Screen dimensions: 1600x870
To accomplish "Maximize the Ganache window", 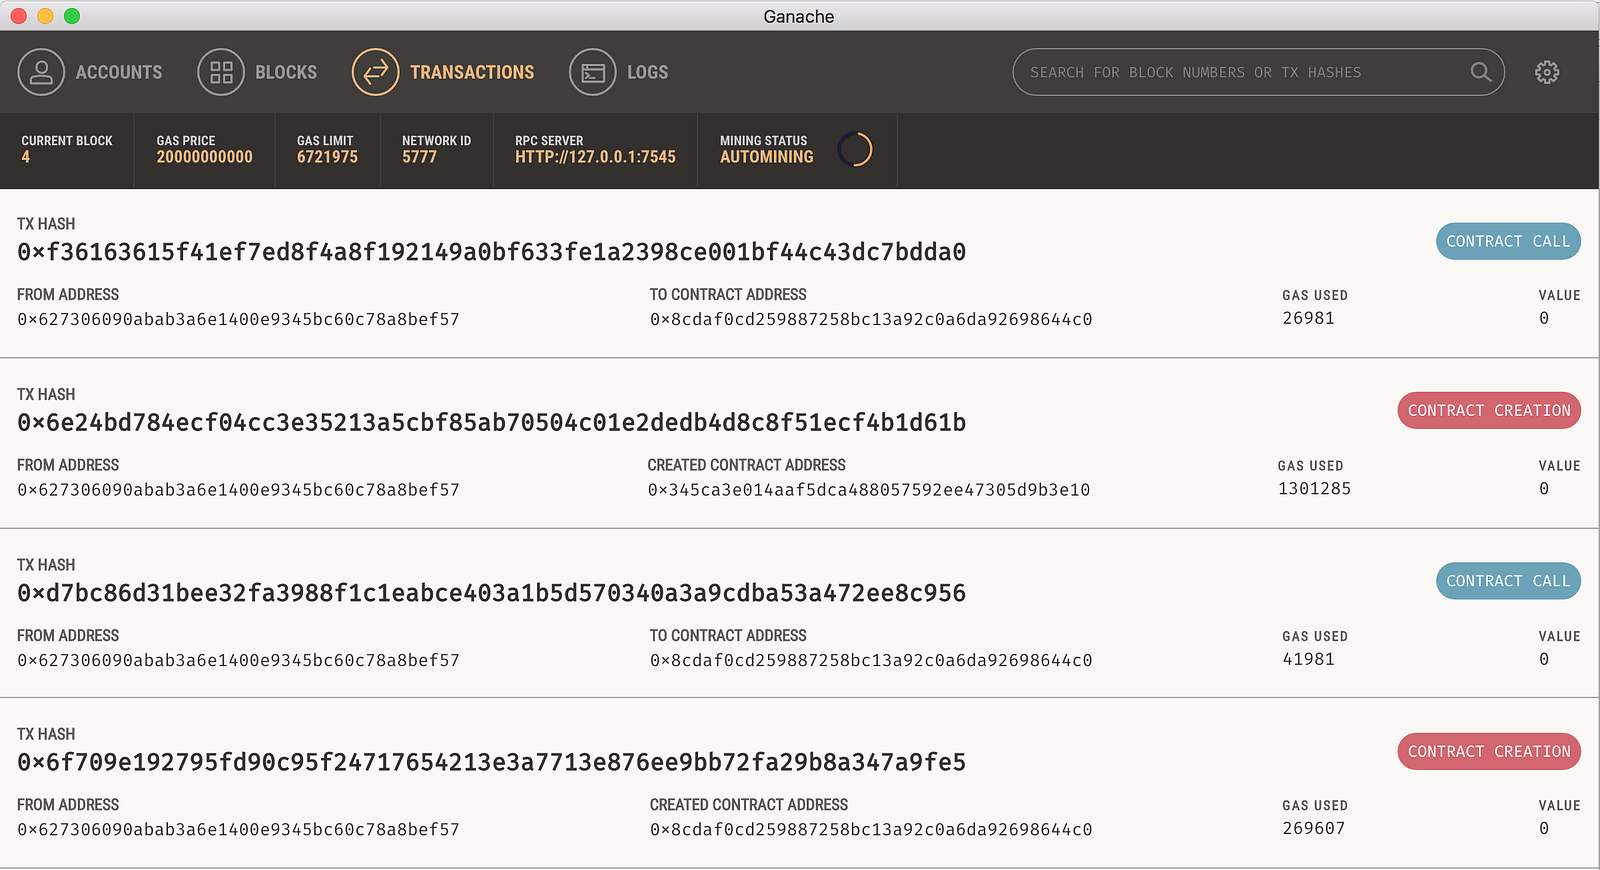I will tap(72, 16).
